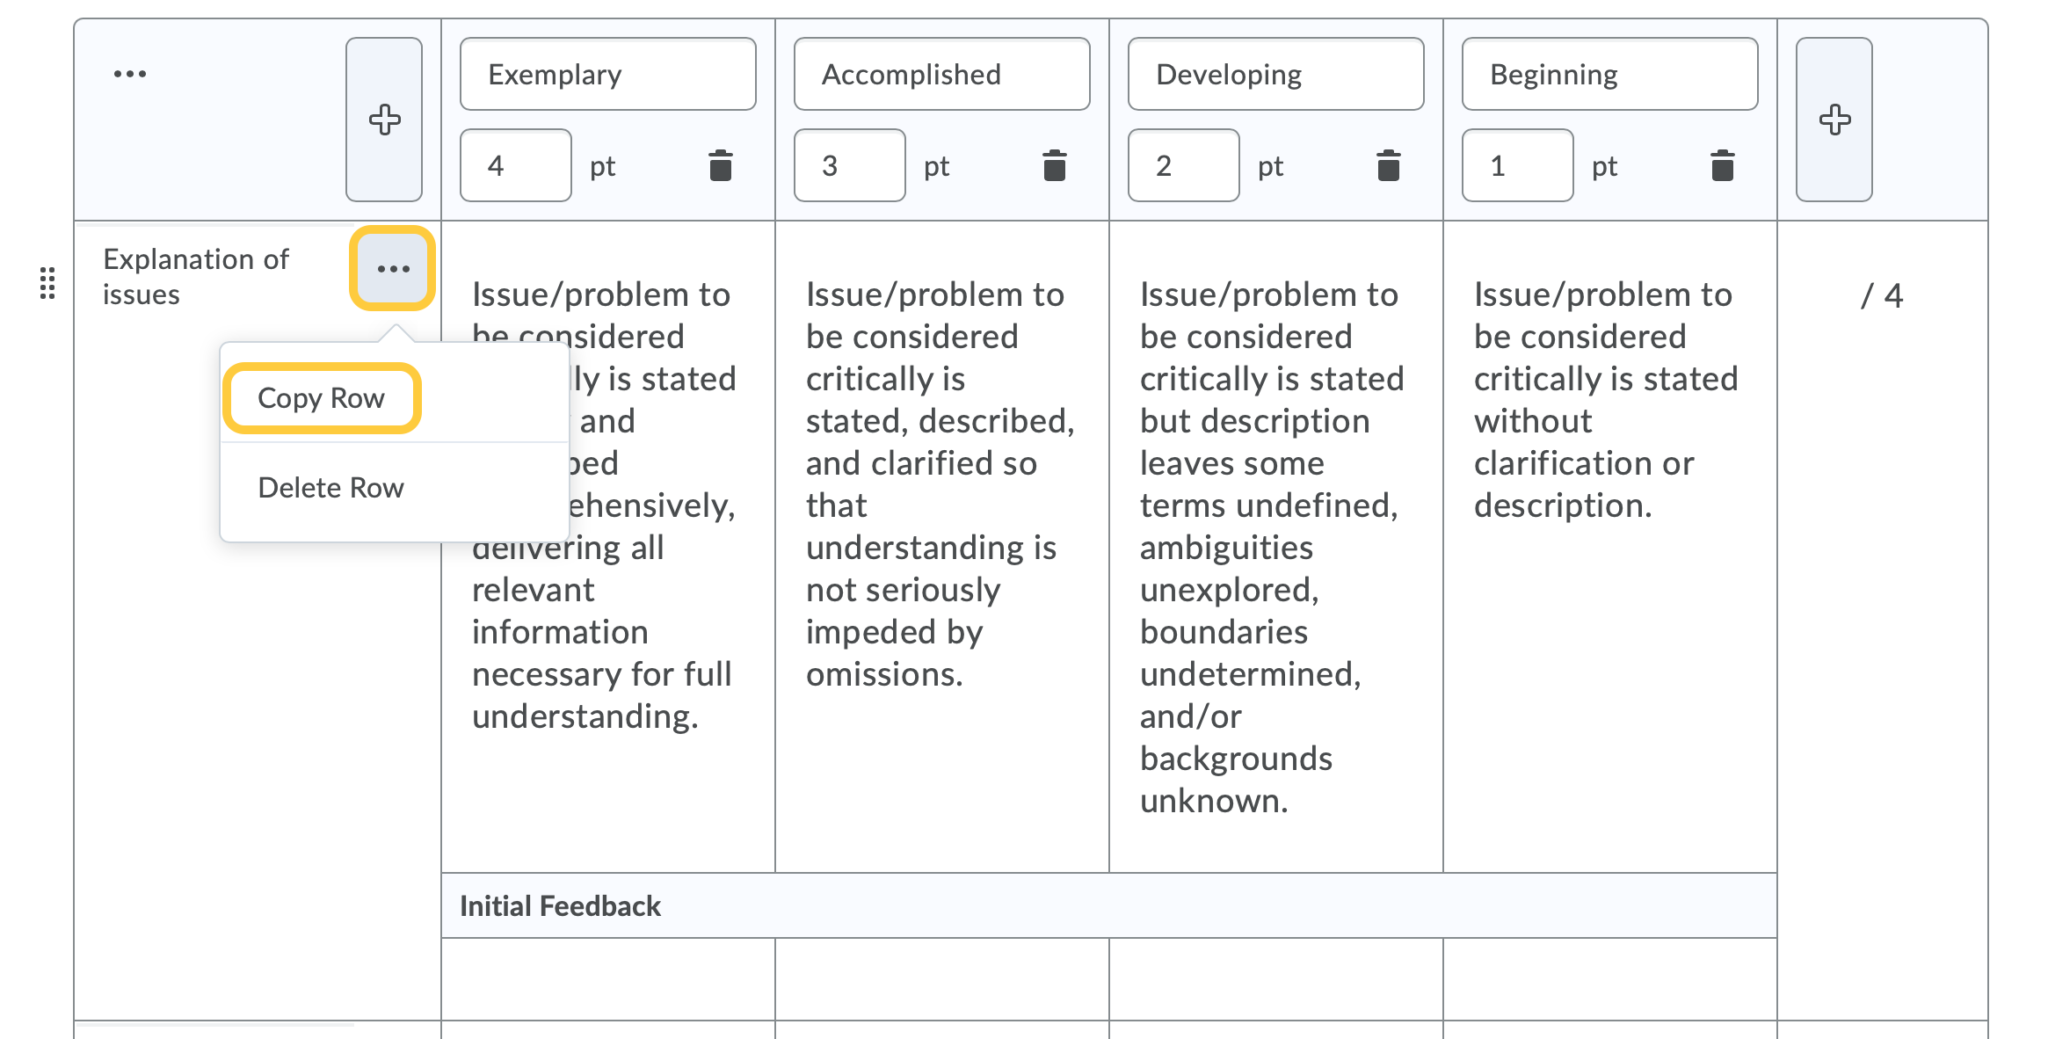Add new level before Exemplary with plus icon
This screenshot has height=1039, width=2048.
coord(384,120)
